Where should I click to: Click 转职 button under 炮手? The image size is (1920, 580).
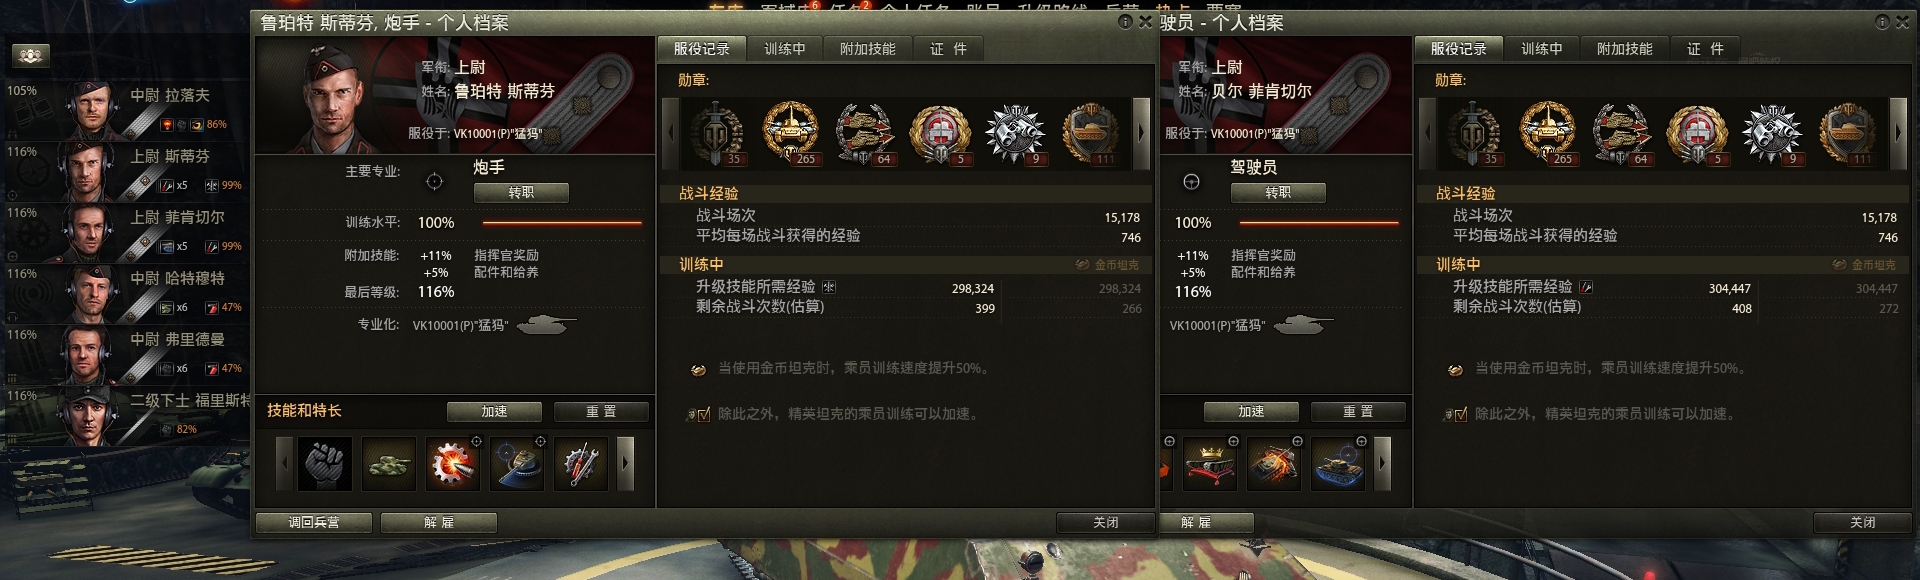coord(521,192)
